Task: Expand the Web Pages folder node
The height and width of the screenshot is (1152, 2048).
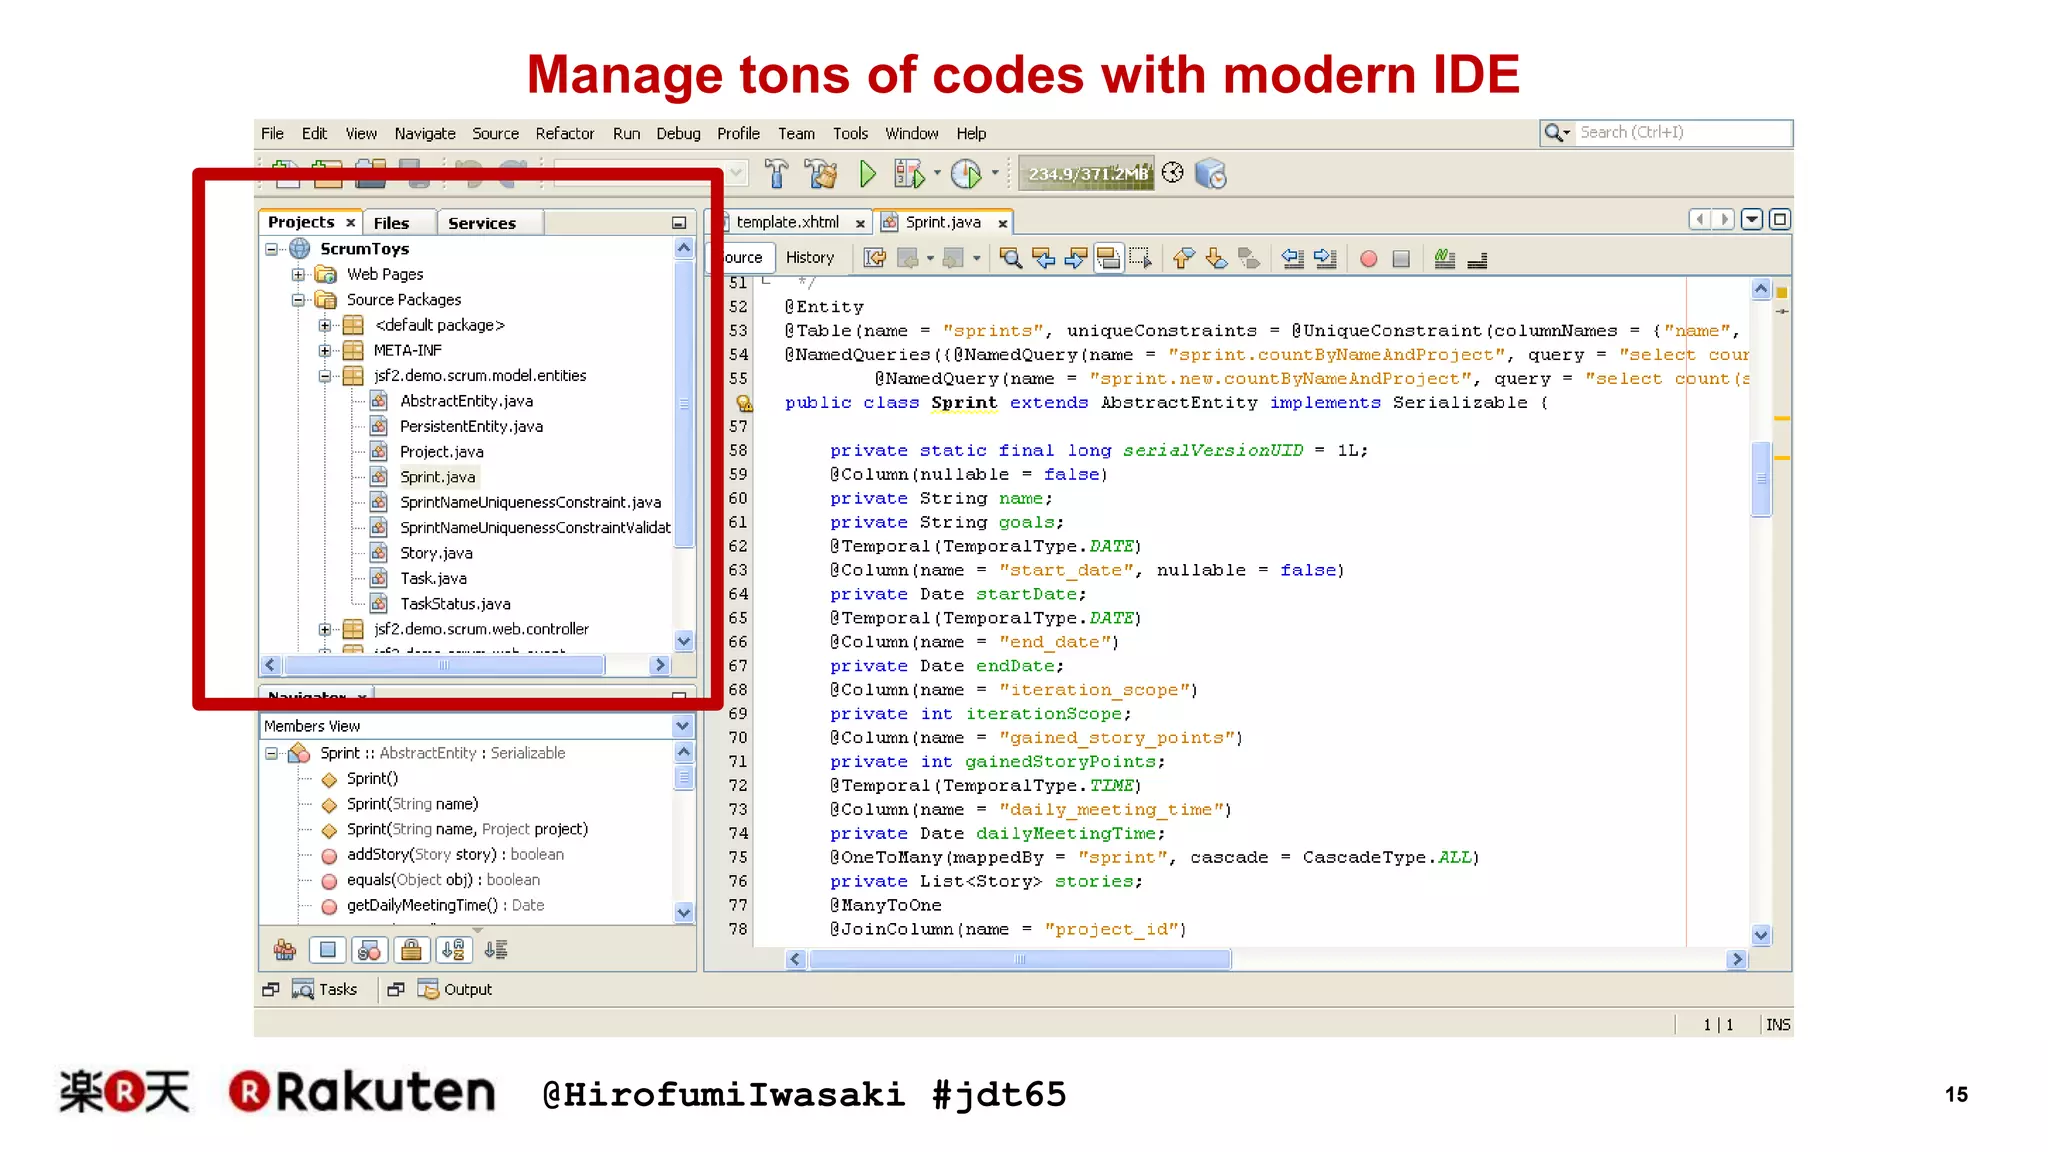Action: tap(298, 274)
